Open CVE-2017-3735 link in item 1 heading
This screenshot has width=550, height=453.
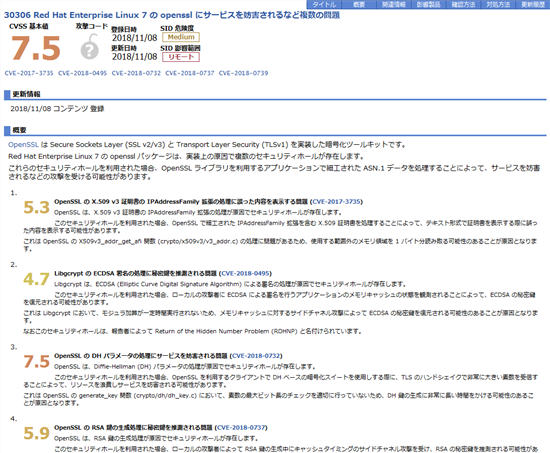[336, 201]
